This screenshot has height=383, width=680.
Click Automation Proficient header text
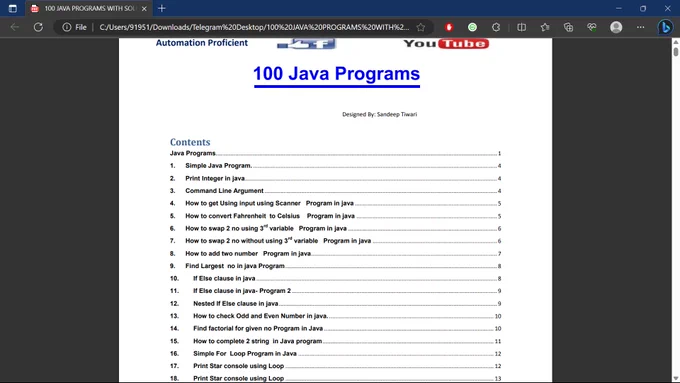click(202, 43)
